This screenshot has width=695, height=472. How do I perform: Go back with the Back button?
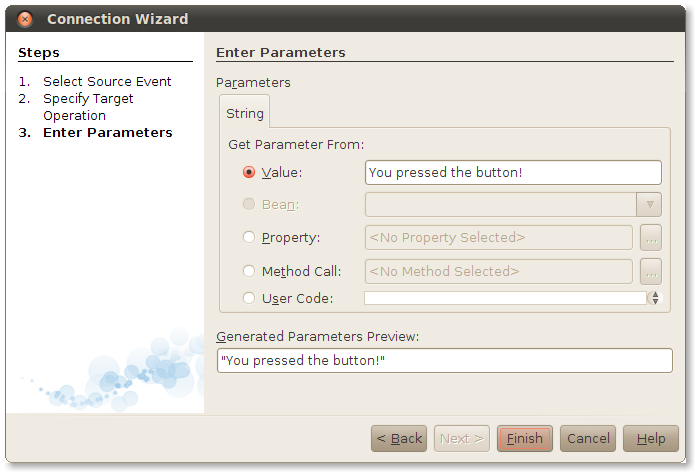pos(399,438)
